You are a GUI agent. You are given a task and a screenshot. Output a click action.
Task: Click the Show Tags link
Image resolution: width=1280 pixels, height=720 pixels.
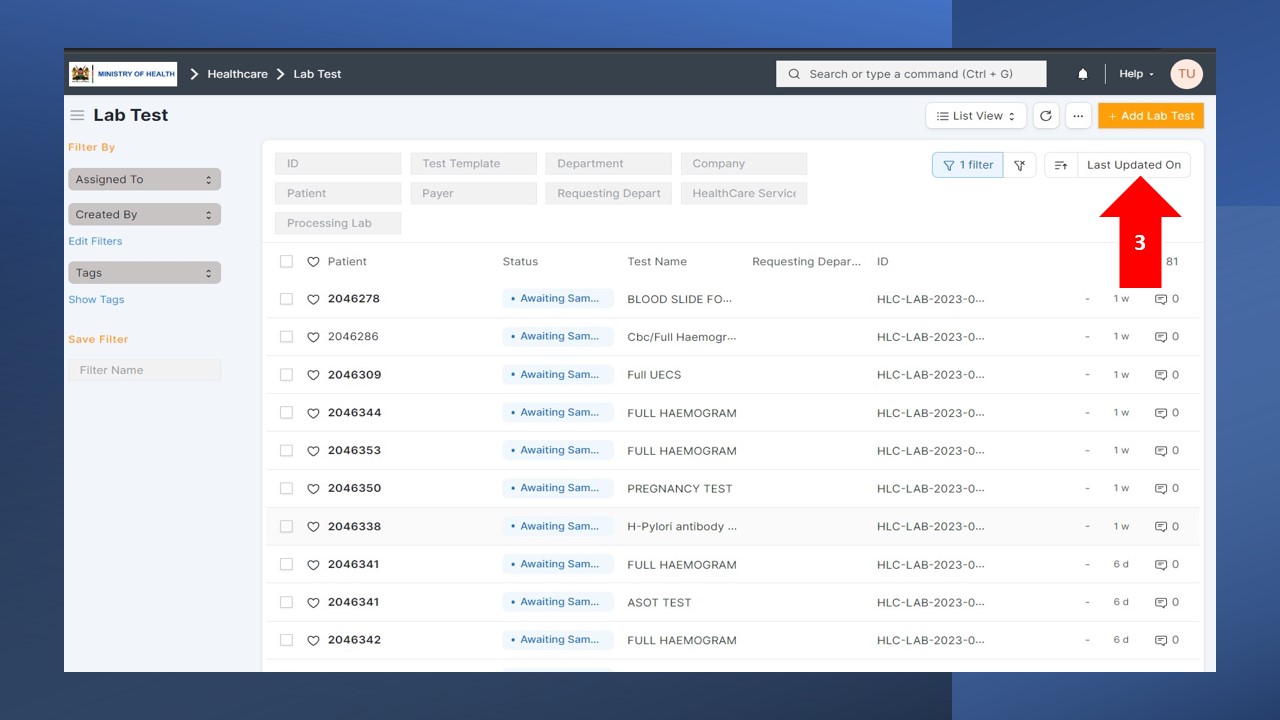[96, 300]
